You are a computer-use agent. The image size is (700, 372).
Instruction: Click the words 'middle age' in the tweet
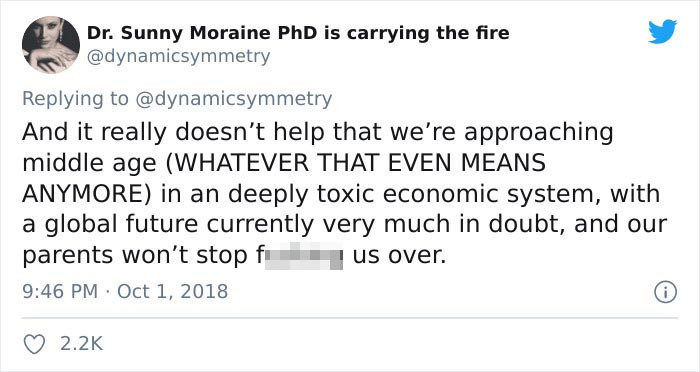(89, 163)
